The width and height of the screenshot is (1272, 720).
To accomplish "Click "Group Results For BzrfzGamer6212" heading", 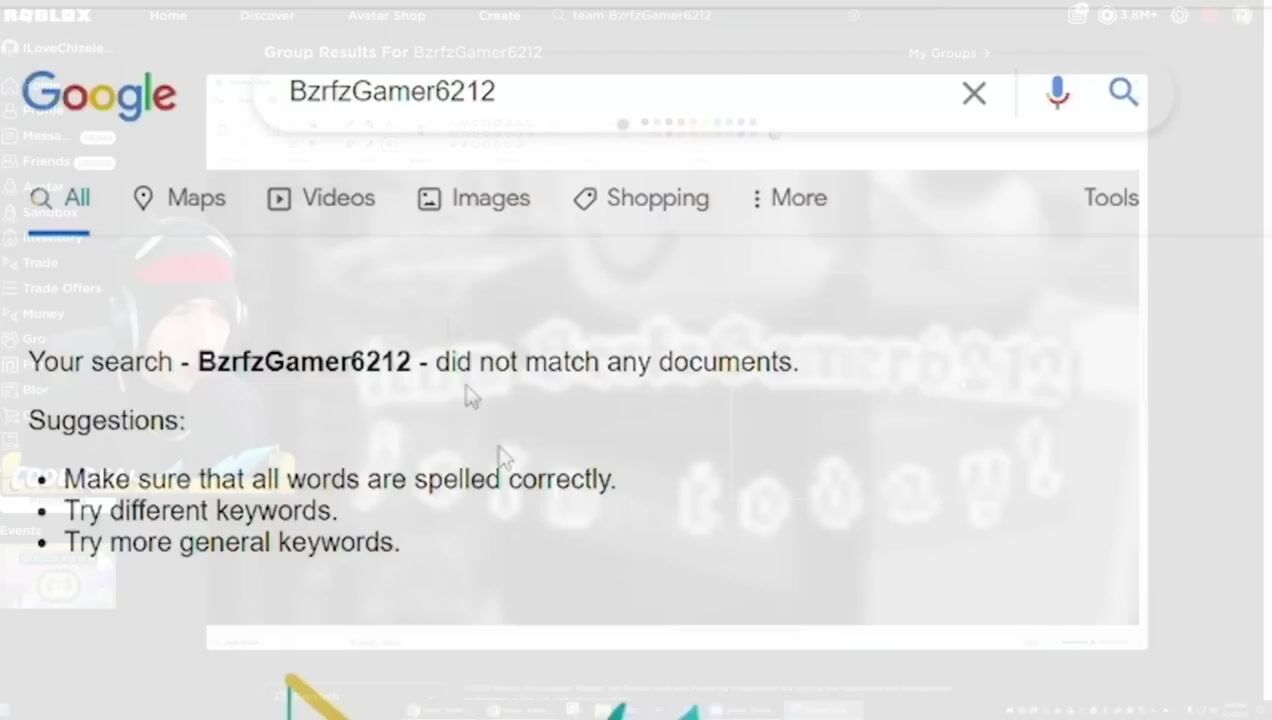I will (403, 52).
